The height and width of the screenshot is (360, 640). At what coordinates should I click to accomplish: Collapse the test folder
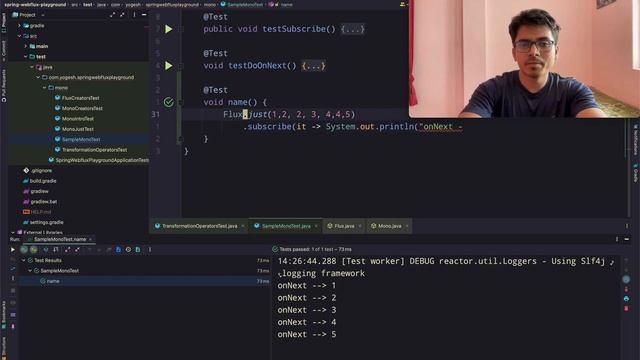pyautogui.click(x=26, y=57)
